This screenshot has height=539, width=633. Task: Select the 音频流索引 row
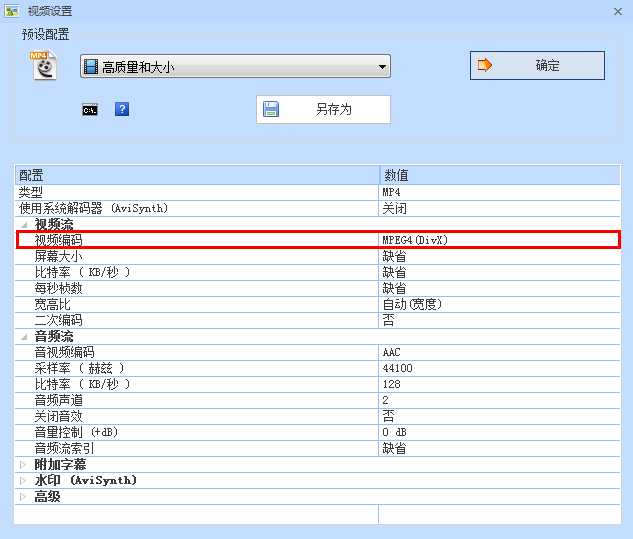[x=318, y=449]
